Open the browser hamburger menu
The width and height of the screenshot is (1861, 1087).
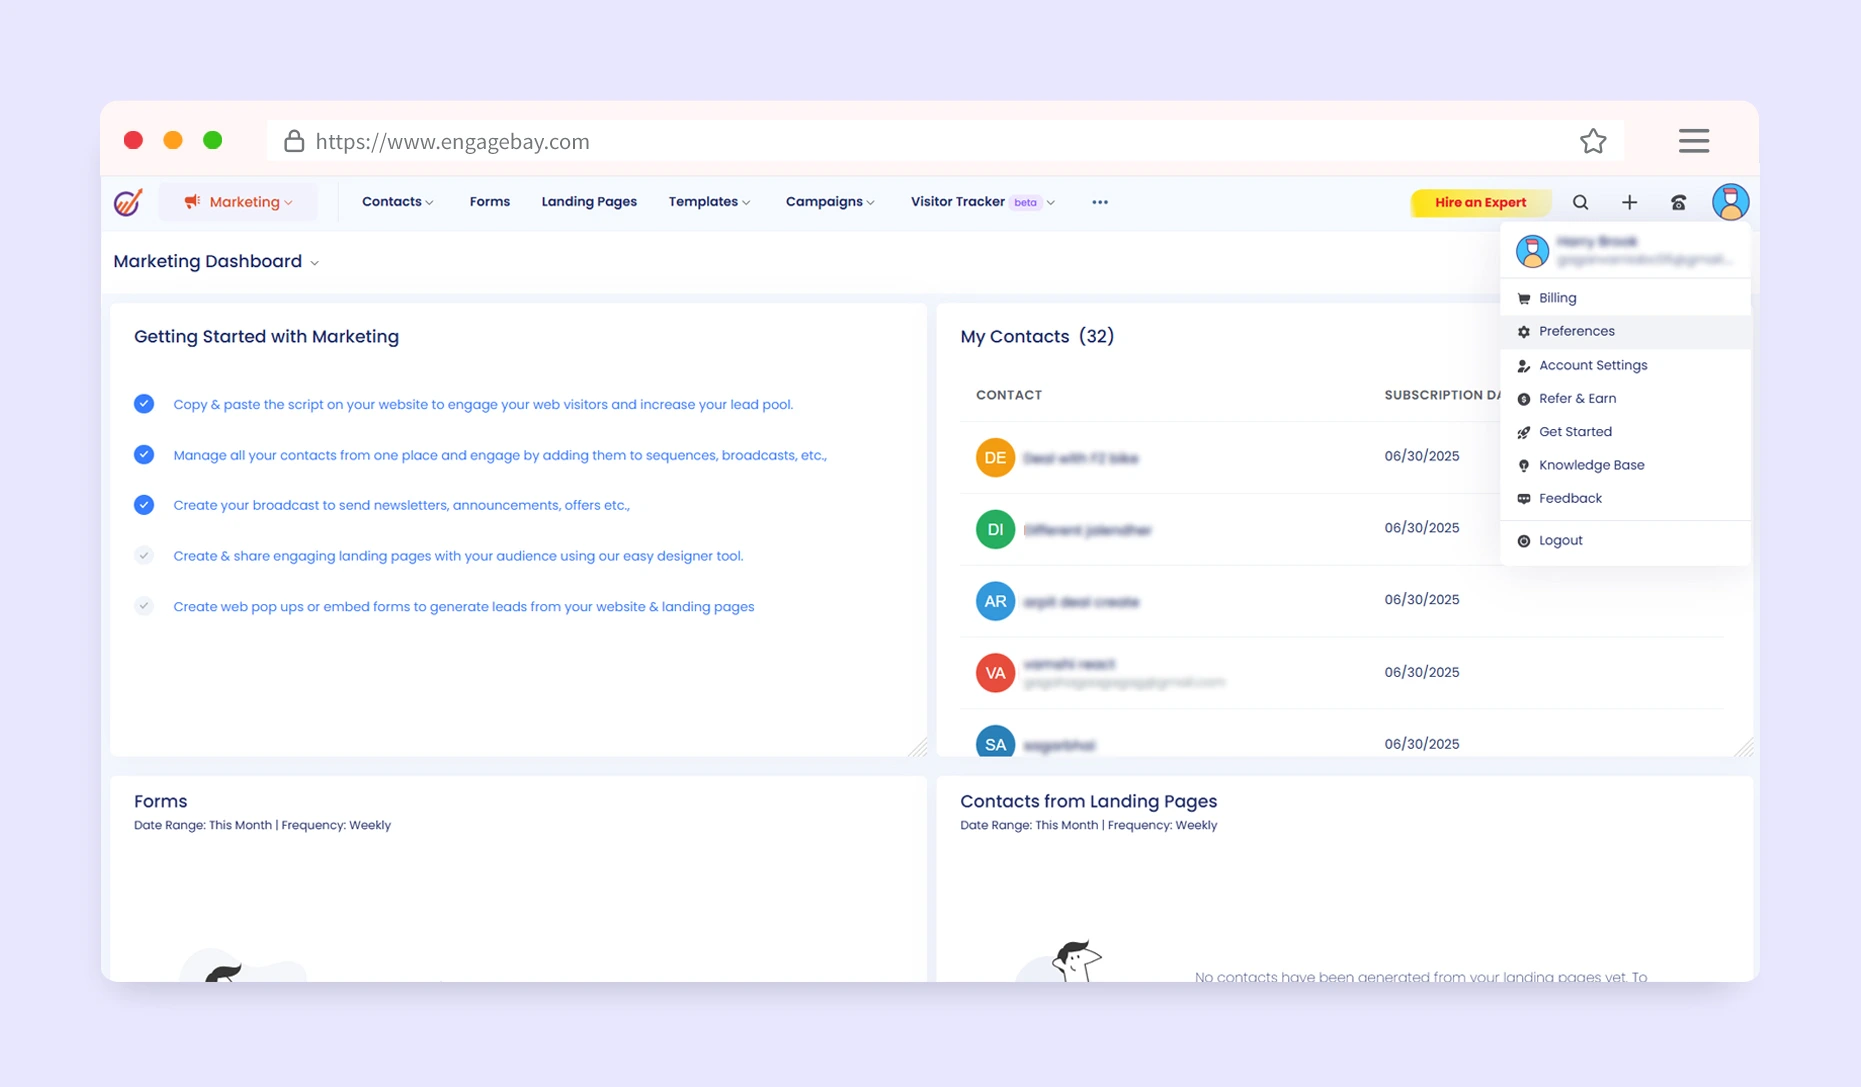point(1693,141)
